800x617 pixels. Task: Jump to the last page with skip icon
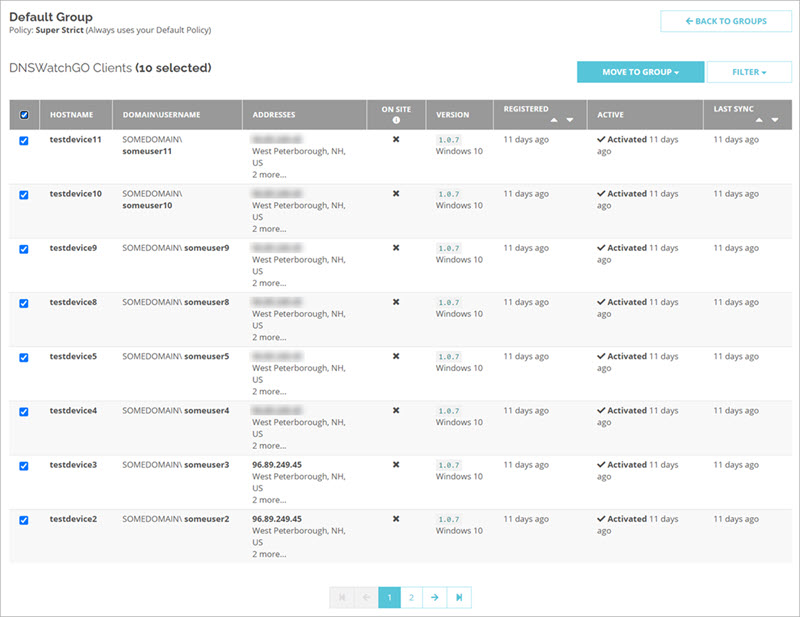pos(459,597)
